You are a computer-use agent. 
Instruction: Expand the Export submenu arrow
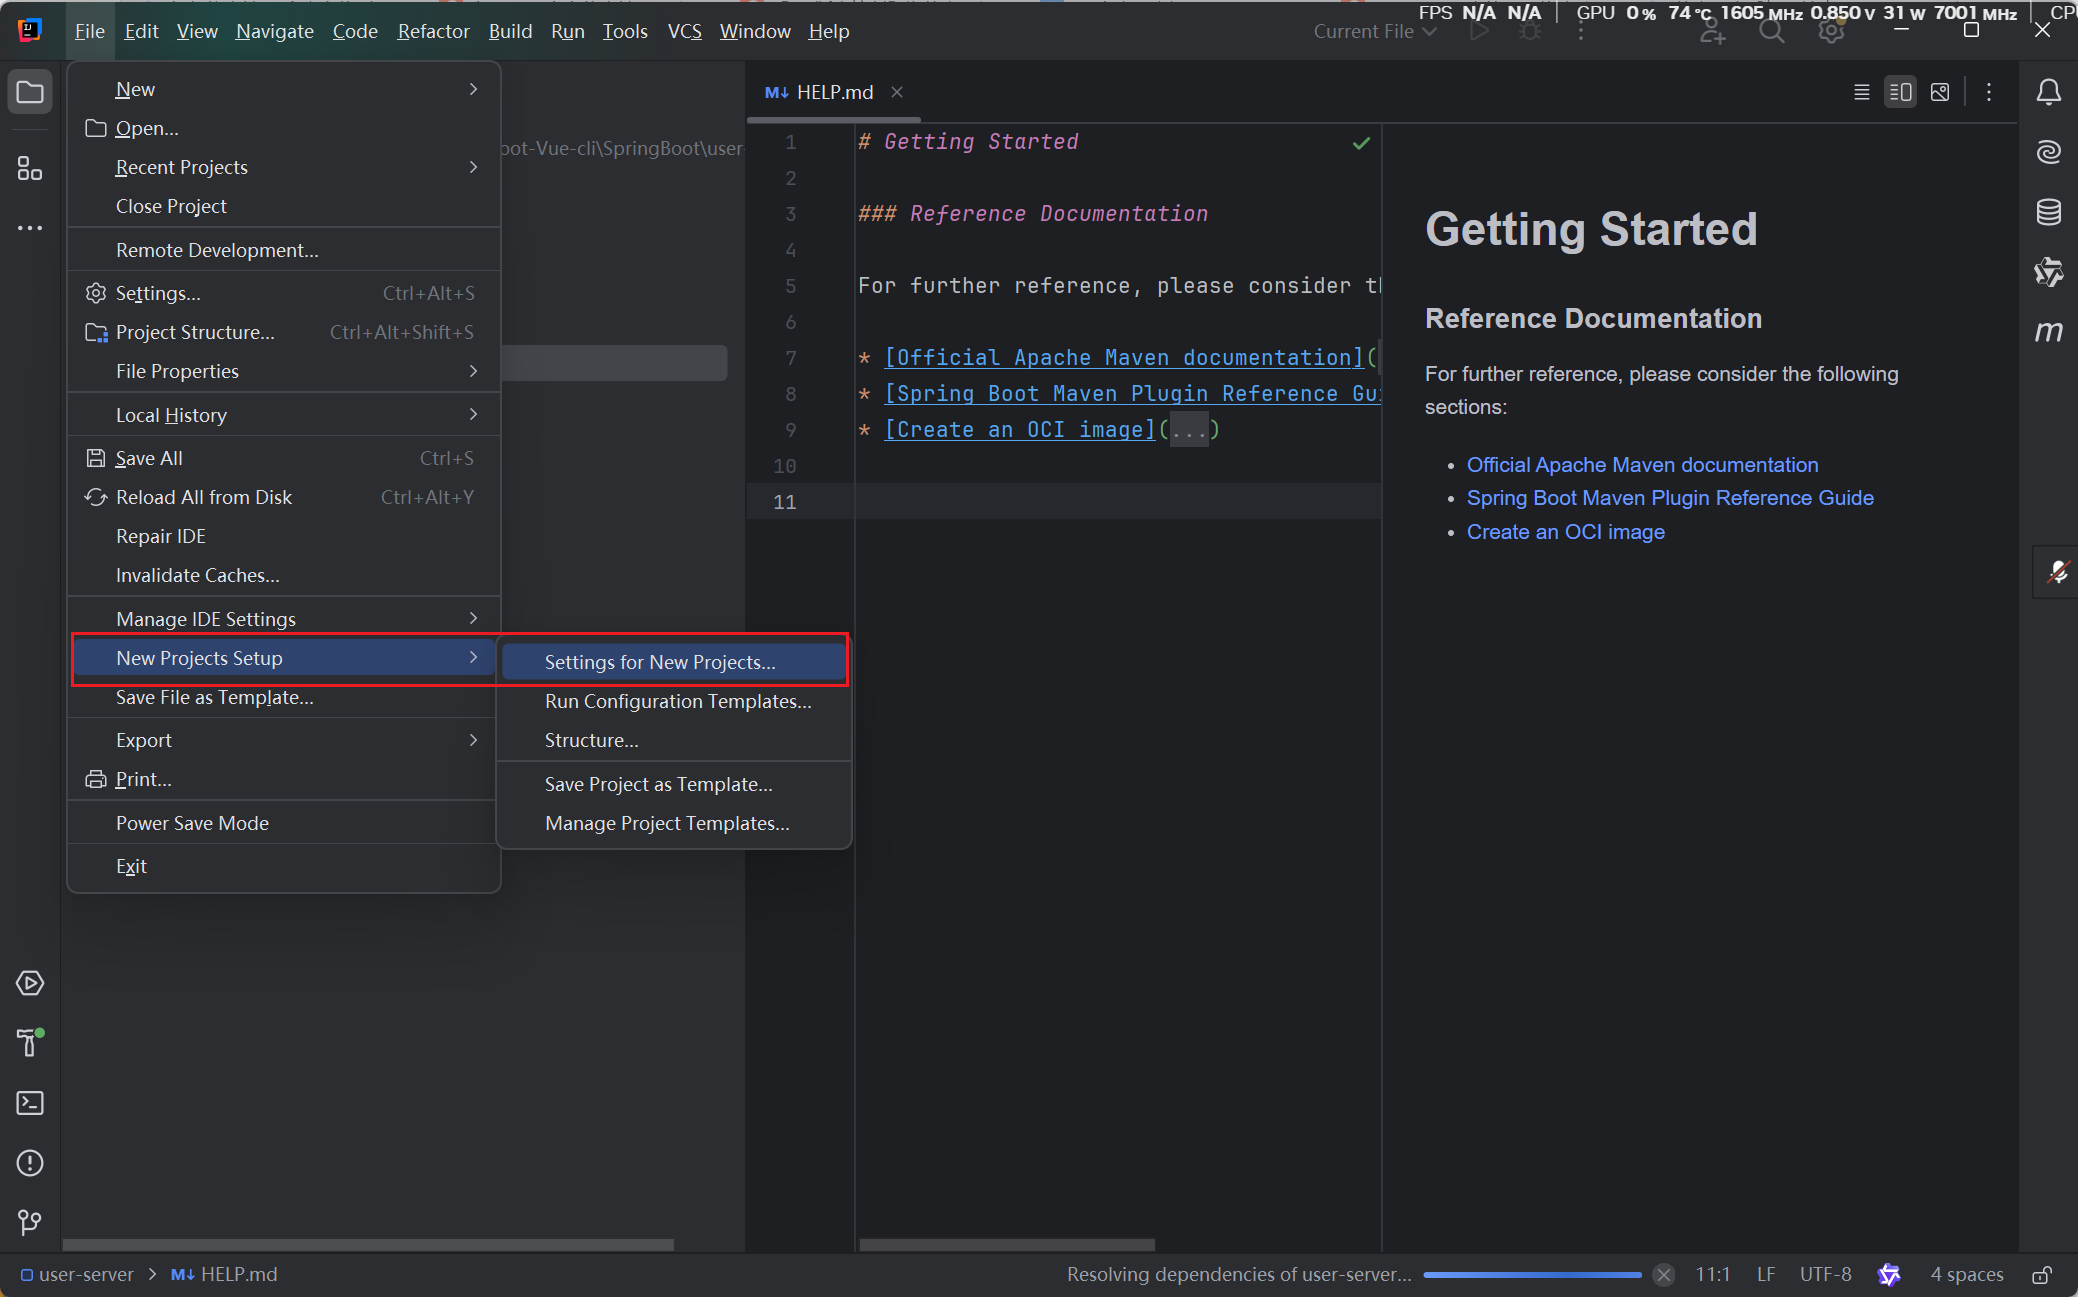click(473, 740)
